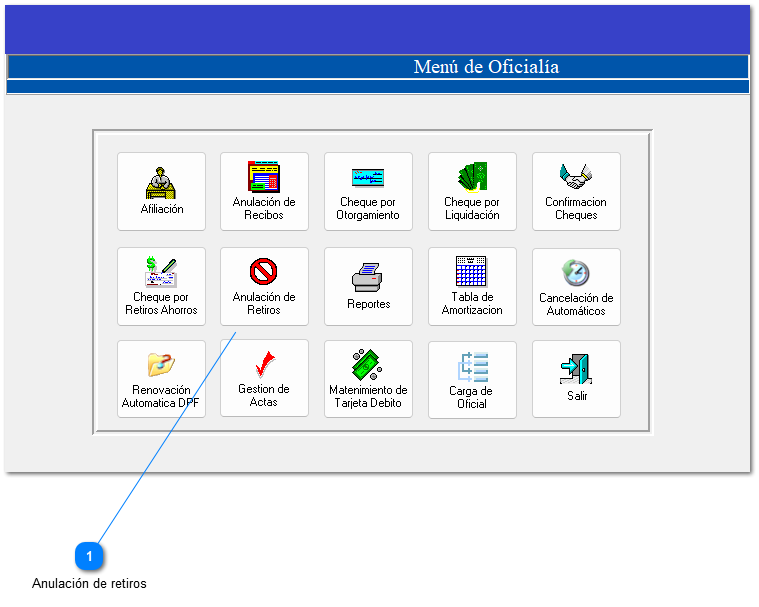Click the blue strip below the menu title

(377, 87)
